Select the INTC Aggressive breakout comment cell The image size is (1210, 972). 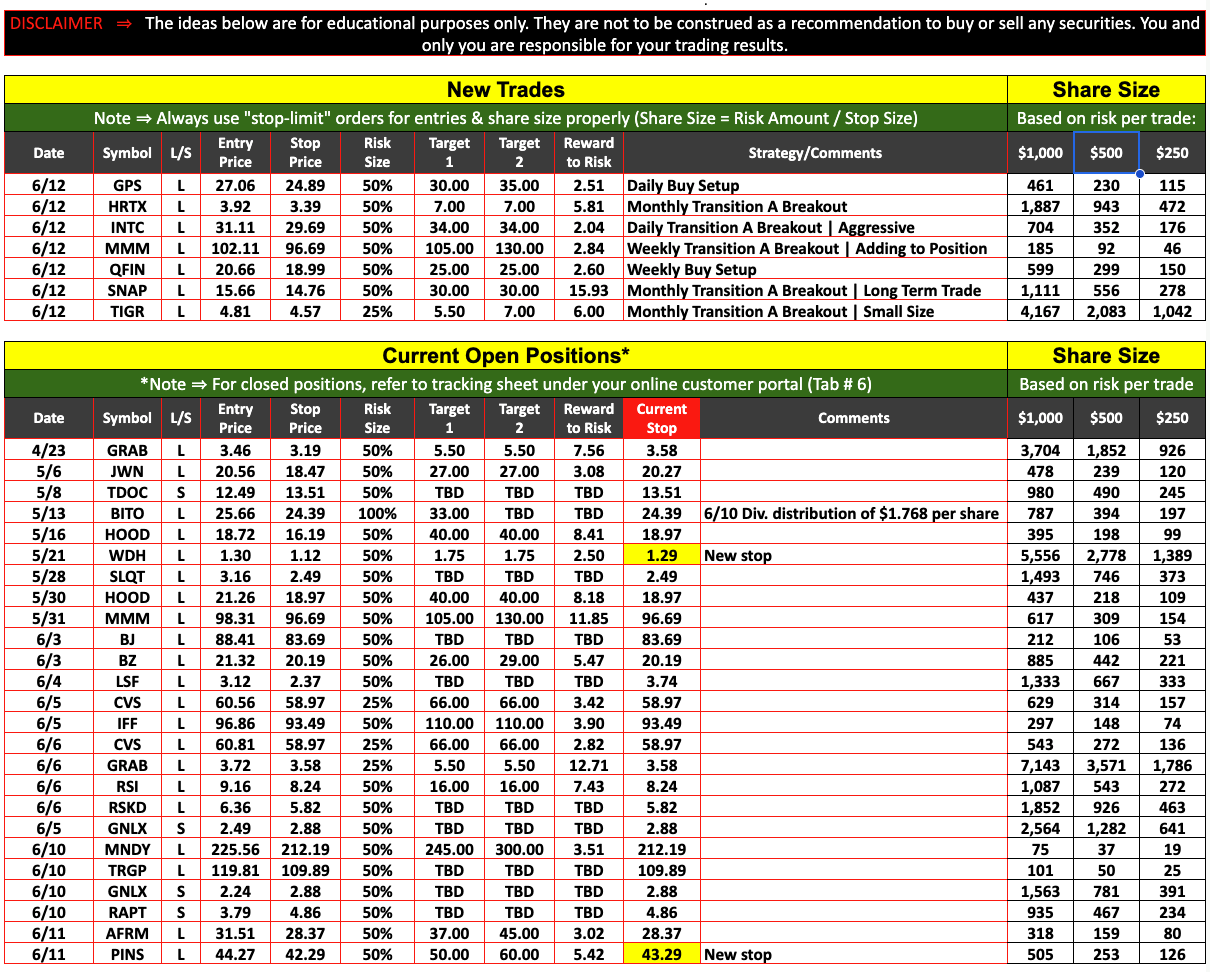770,227
